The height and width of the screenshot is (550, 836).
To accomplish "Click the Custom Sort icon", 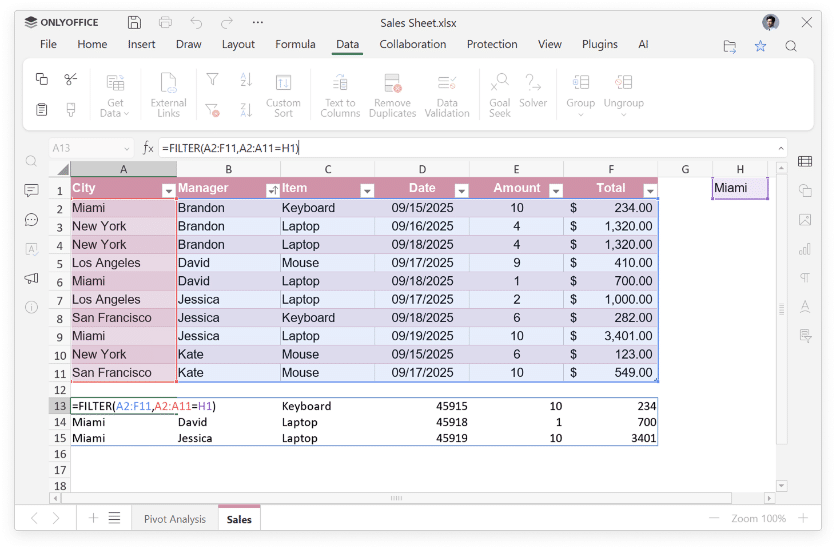I will pos(283,84).
